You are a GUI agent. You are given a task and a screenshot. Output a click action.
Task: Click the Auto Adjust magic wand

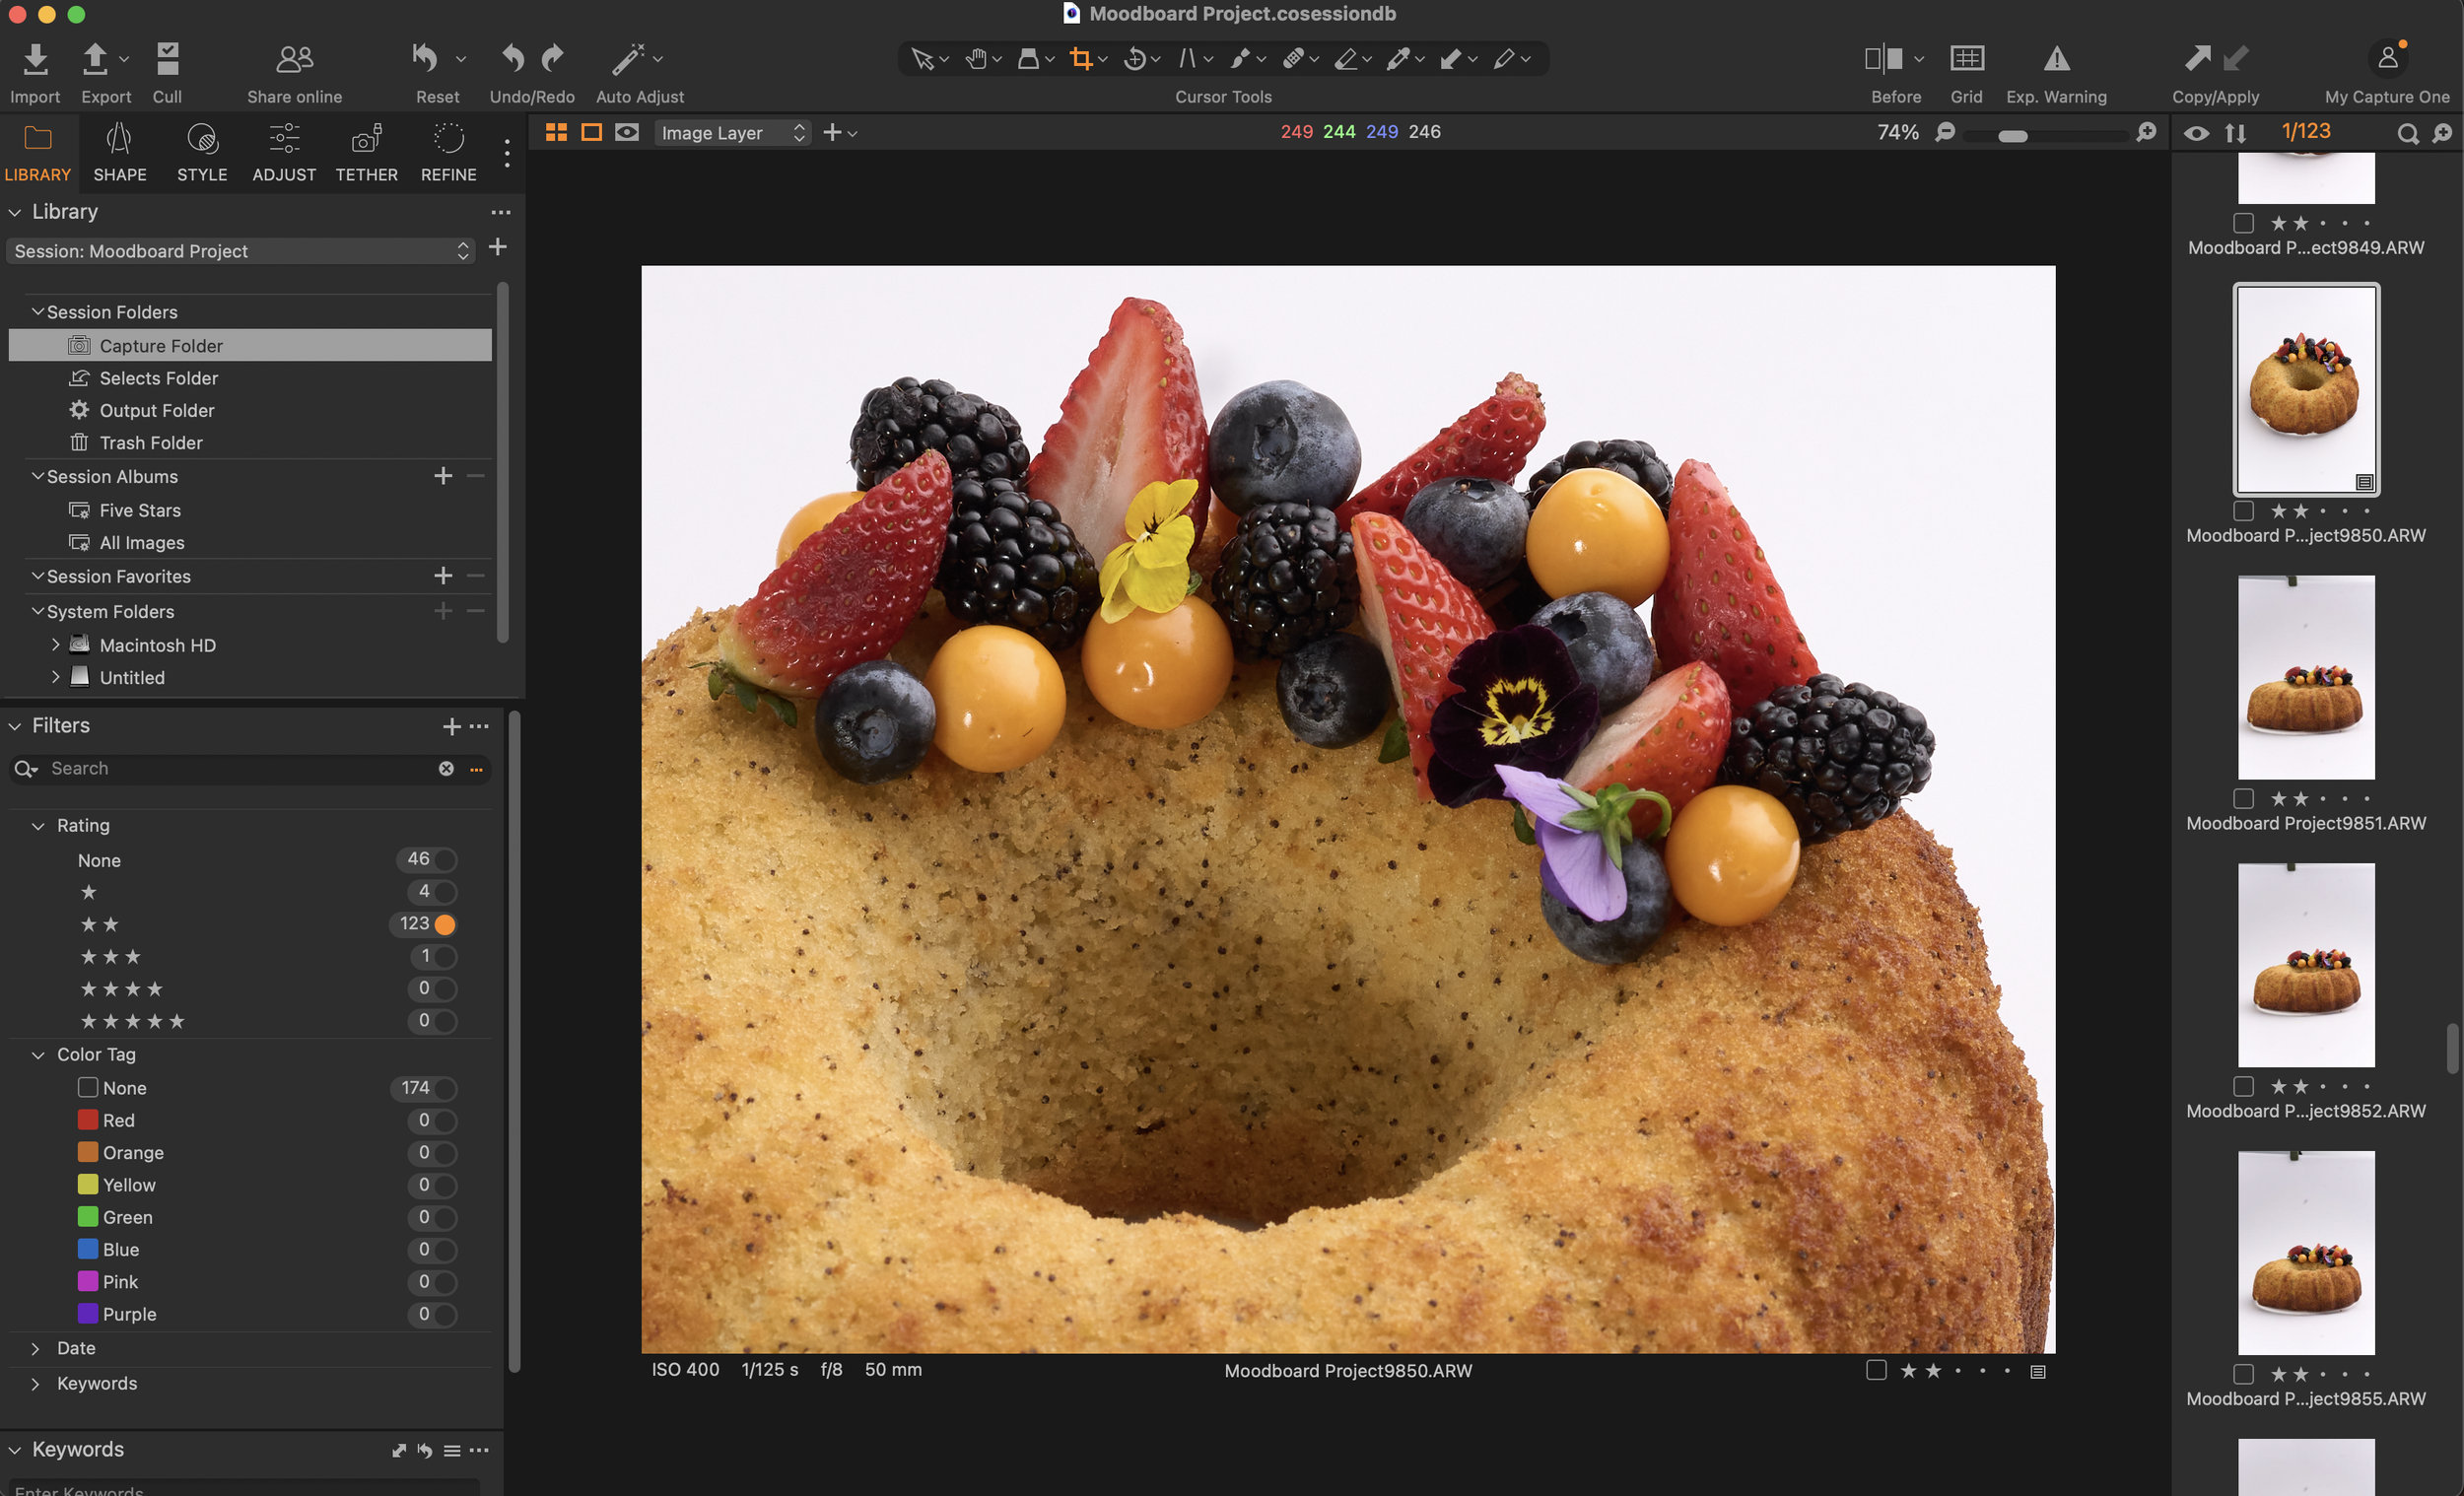(x=628, y=59)
